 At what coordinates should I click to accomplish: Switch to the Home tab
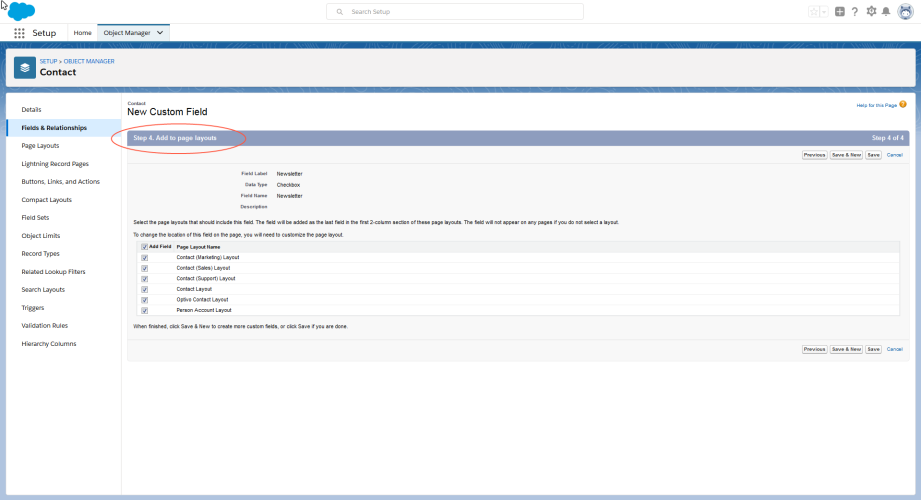coord(82,33)
